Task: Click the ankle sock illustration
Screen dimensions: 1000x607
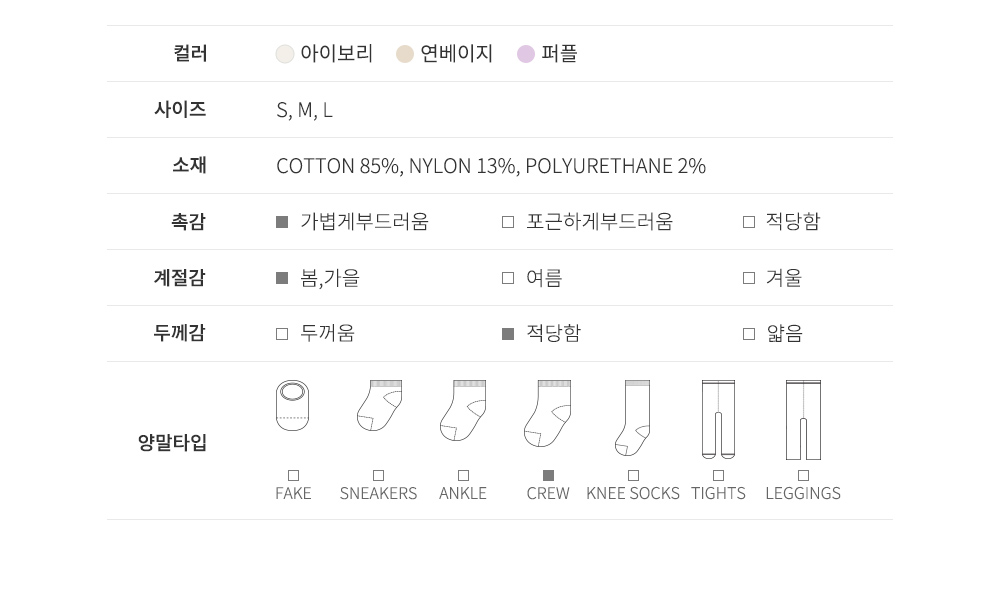Action: coord(463,410)
